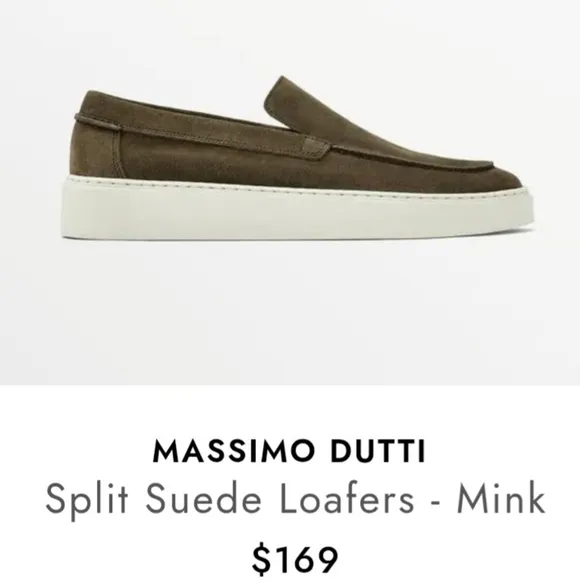Image resolution: width=580 pixels, height=580 pixels.
Task: Select the $169 price label
Action: coord(295,559)
